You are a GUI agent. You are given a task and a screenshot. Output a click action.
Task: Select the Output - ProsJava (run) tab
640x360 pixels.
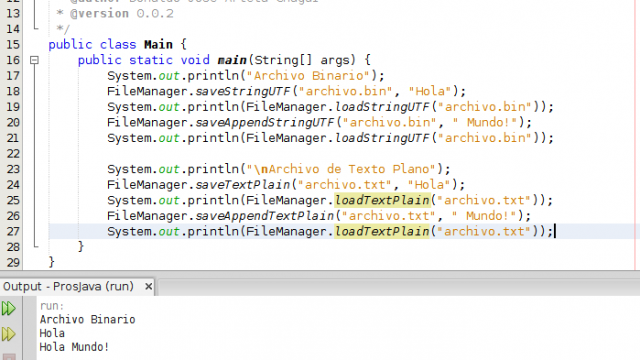[68, 287]
